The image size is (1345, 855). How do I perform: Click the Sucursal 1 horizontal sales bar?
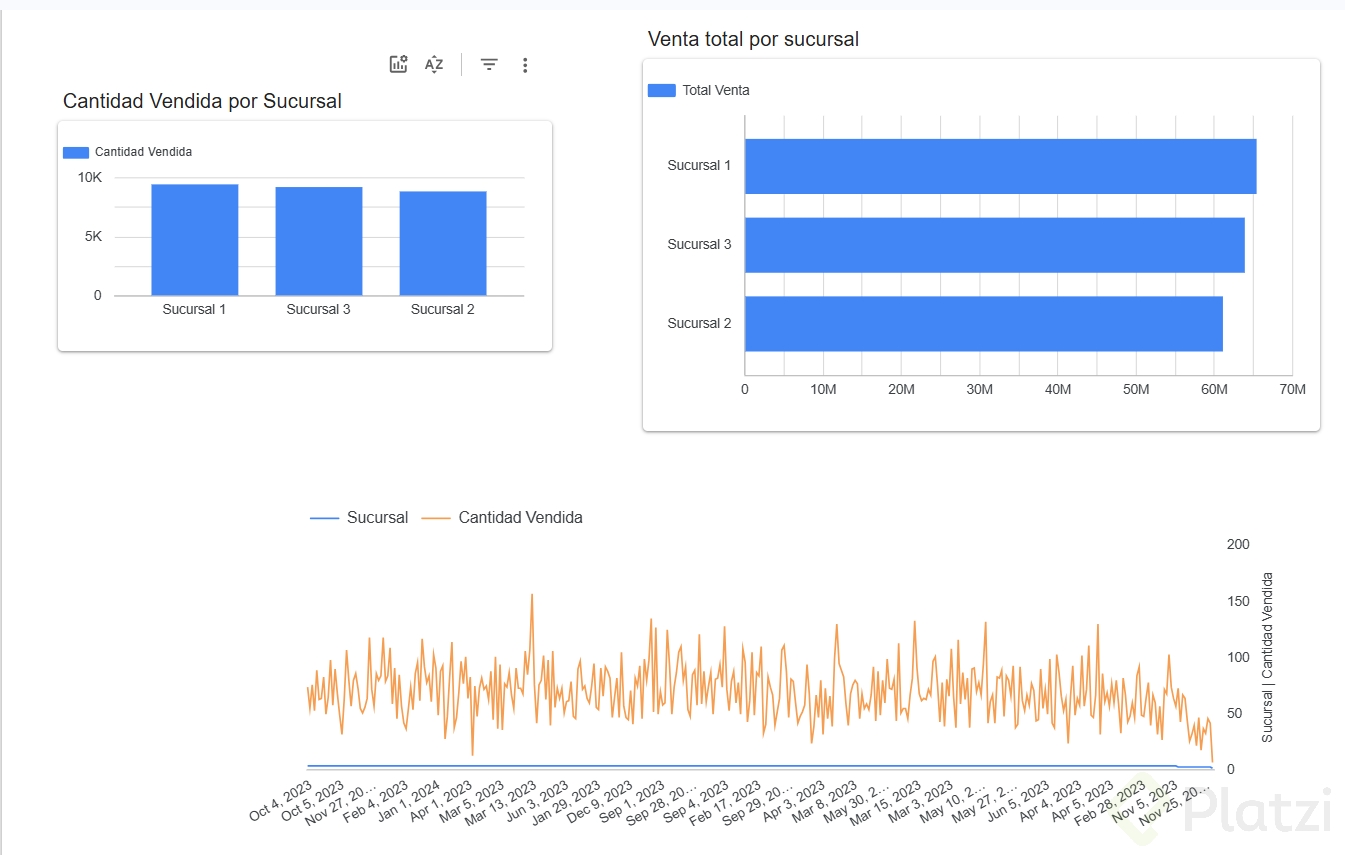point(1000,166)
